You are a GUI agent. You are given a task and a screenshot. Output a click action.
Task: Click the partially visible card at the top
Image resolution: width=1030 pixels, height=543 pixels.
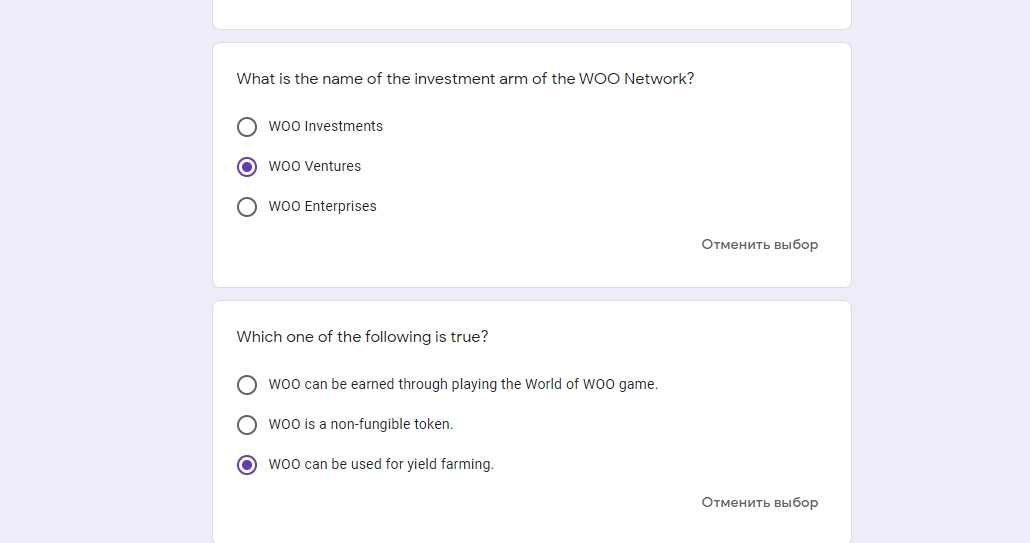531,14
